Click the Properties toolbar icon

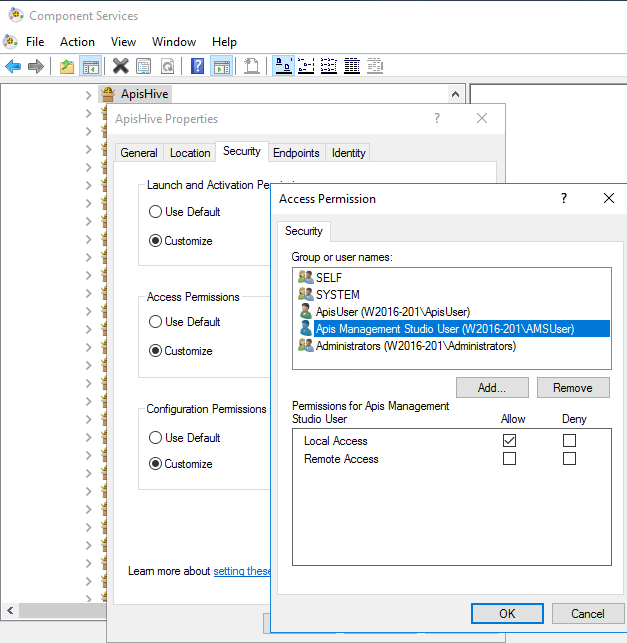(x=143, y=66)
